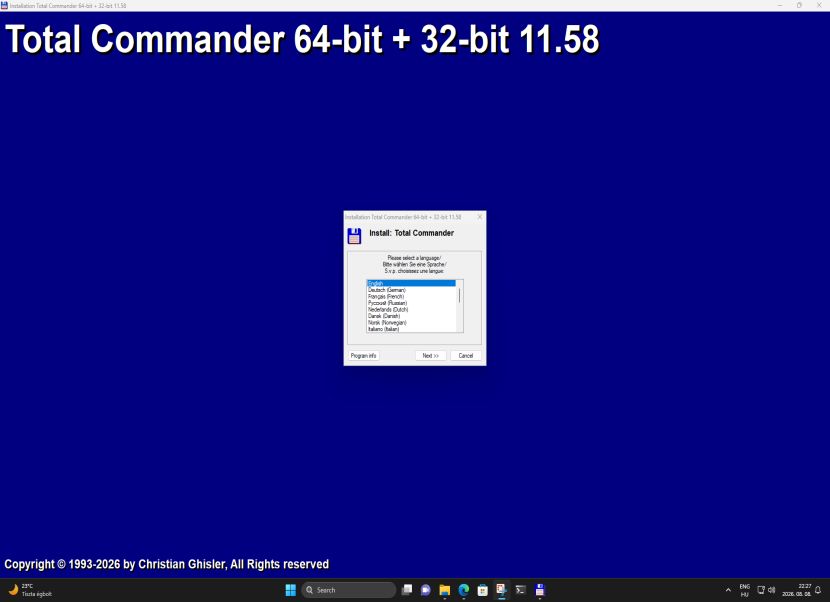The image size is (830, 602).
Task: Open Microsoft Store from the taskbar
Action: (482, 590)
